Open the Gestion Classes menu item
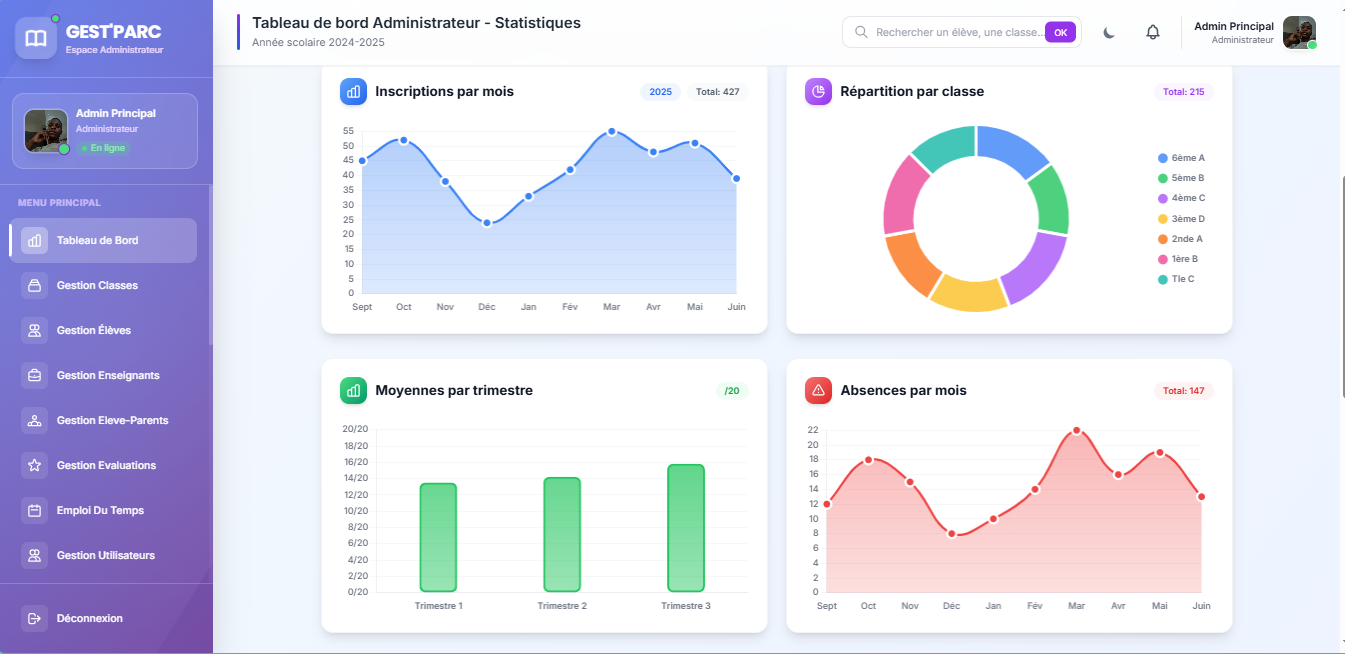Screen dimensions: 1345x654 point(104,285)
